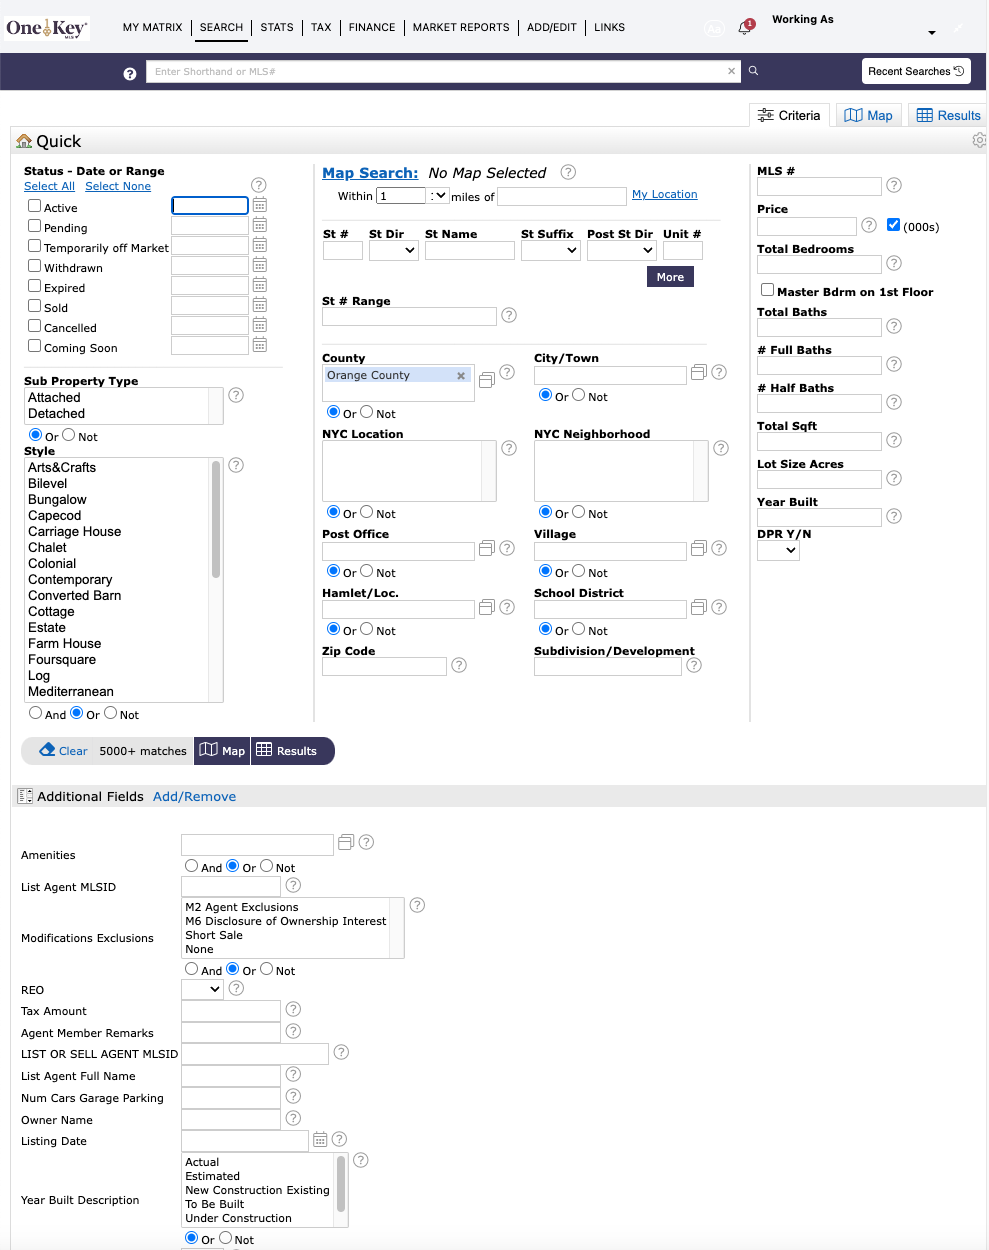This screenshot has width=989, height=1250.
Task: Open the Listing Date calendar icon
Action: [320, 1139]
